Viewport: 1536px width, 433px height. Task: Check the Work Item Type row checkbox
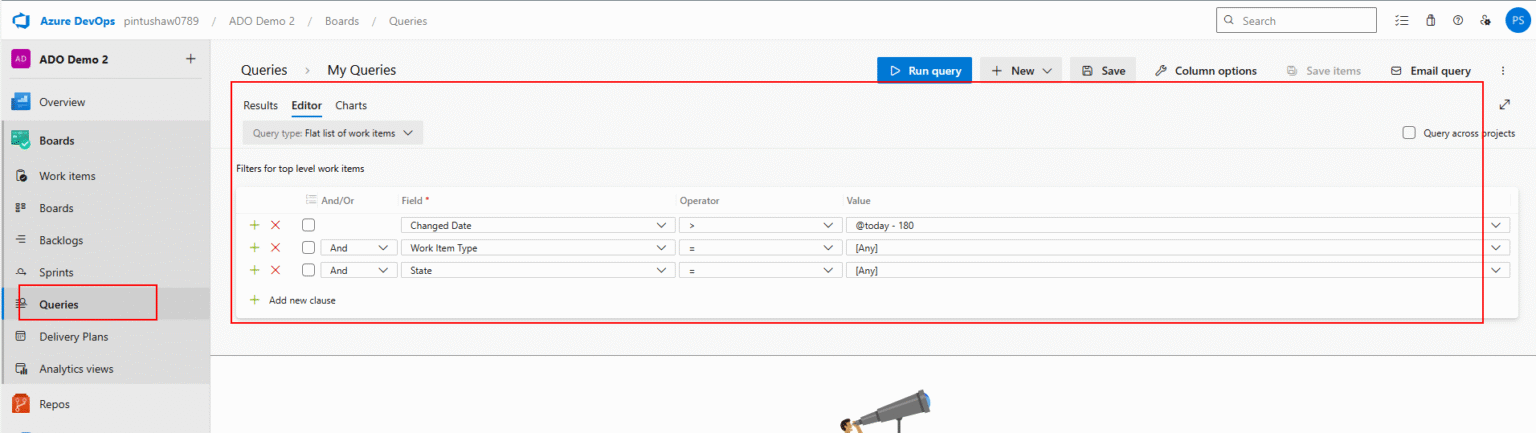308,247
